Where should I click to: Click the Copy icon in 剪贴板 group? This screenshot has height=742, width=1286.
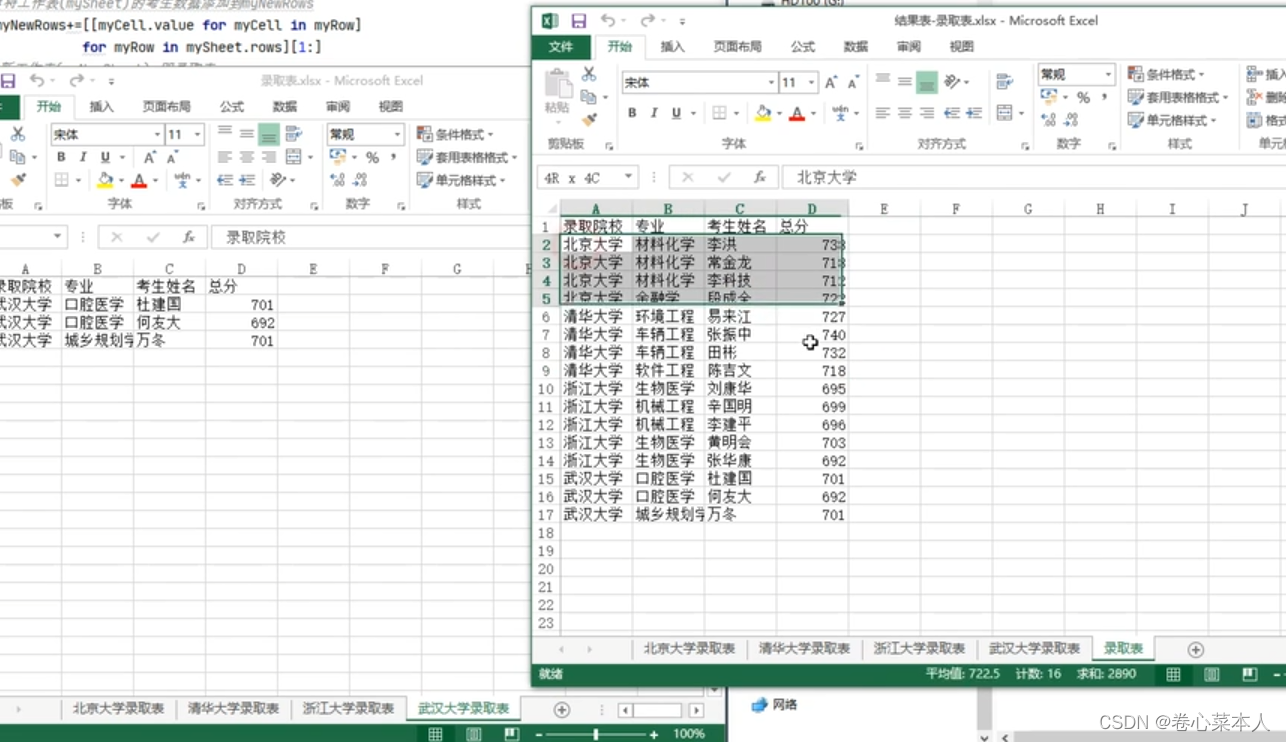pyautogui.click(x=588, y=96)
